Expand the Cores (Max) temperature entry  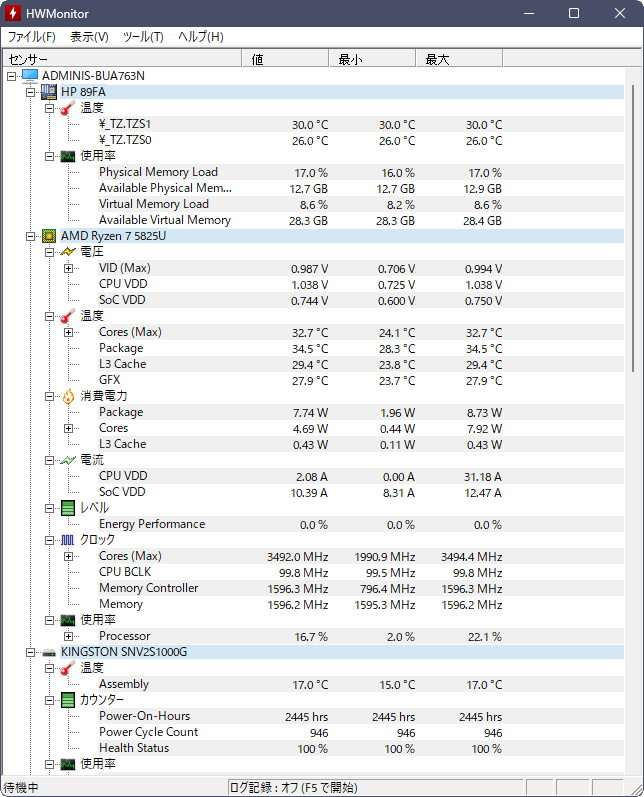coord(69,332)
